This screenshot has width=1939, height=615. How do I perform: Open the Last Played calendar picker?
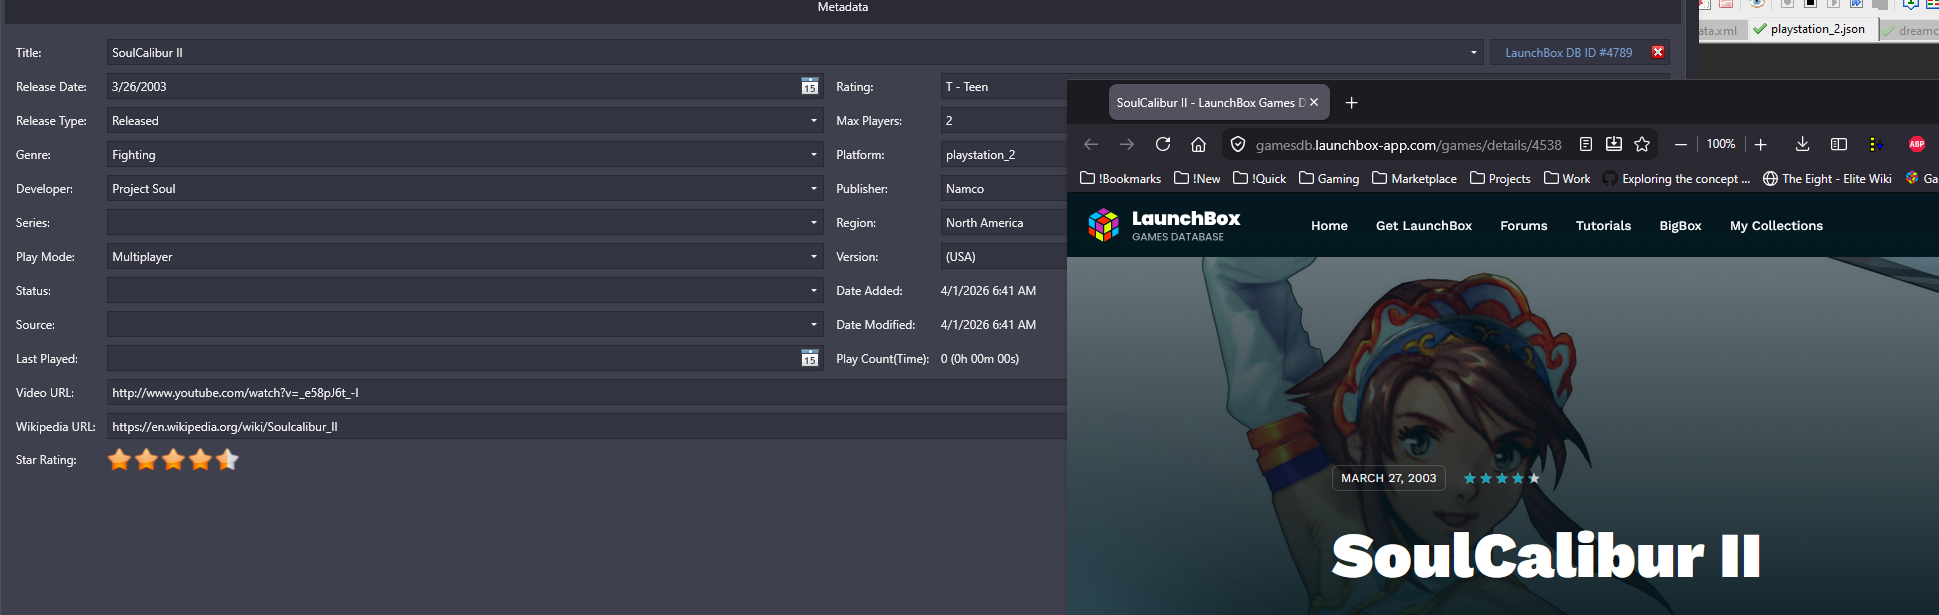pos(810,359)
